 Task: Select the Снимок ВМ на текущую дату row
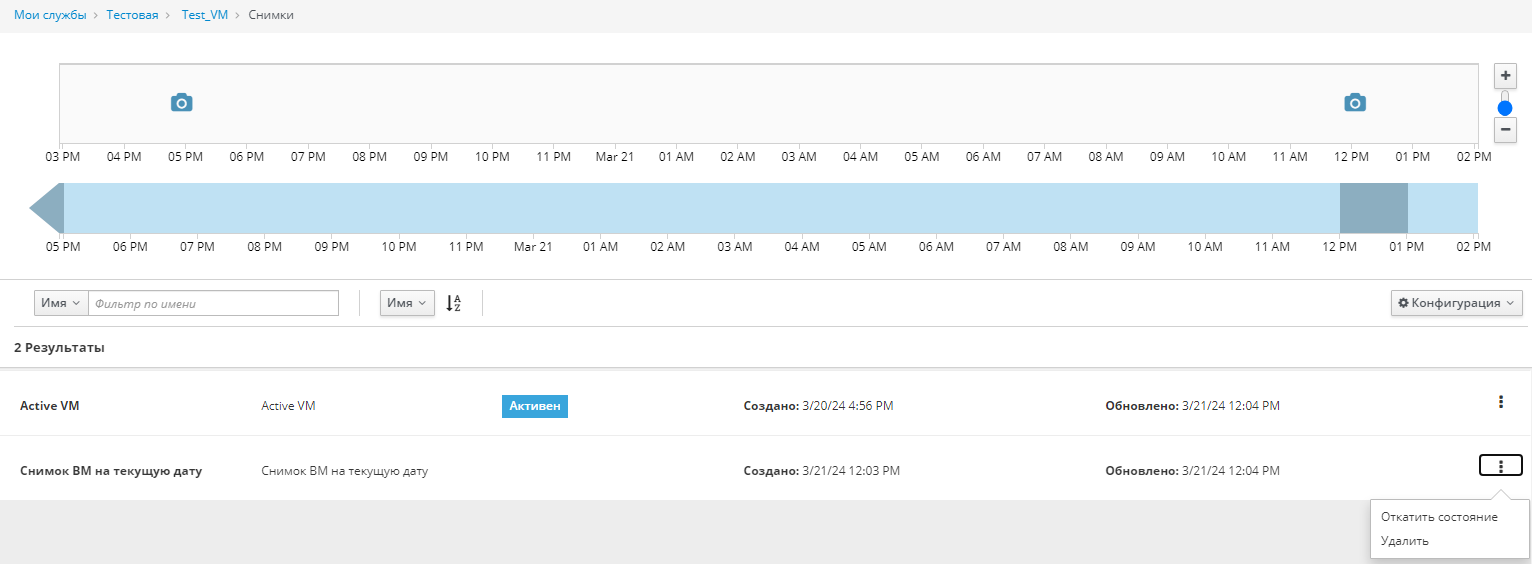click(x=110, y=470)
